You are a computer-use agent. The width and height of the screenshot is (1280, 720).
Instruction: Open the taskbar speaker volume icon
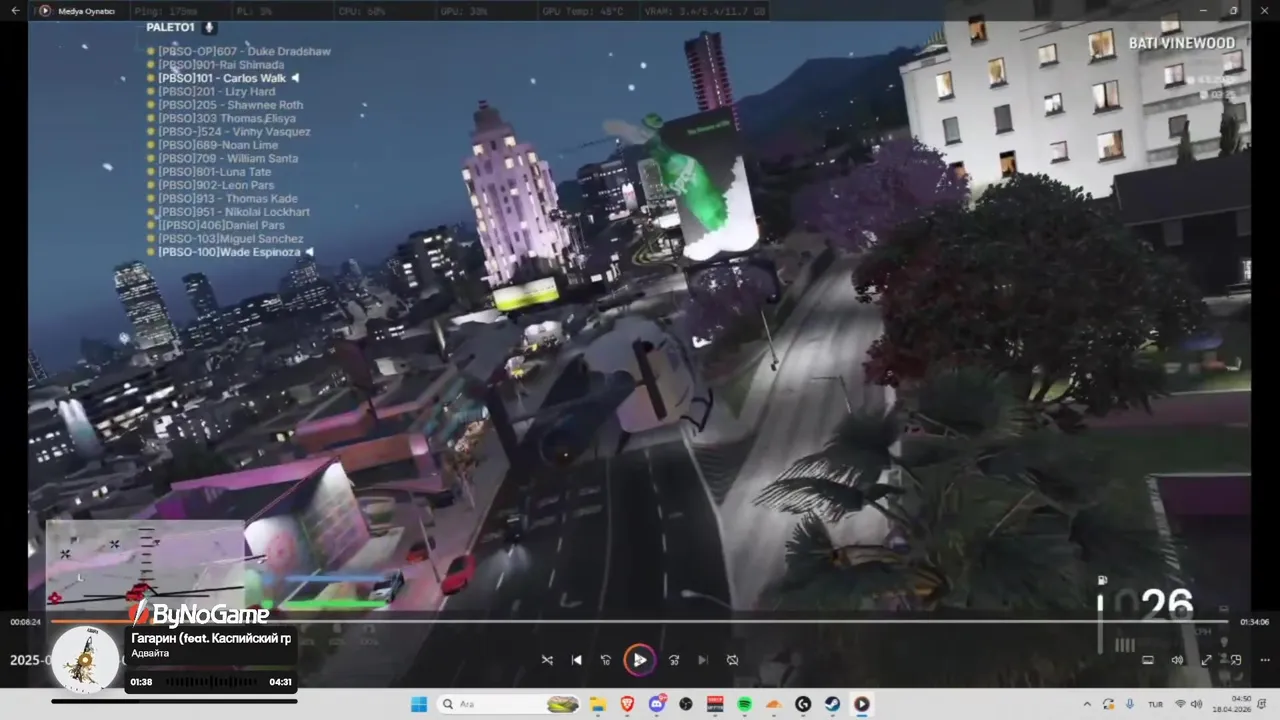[x=1197, y=704]
